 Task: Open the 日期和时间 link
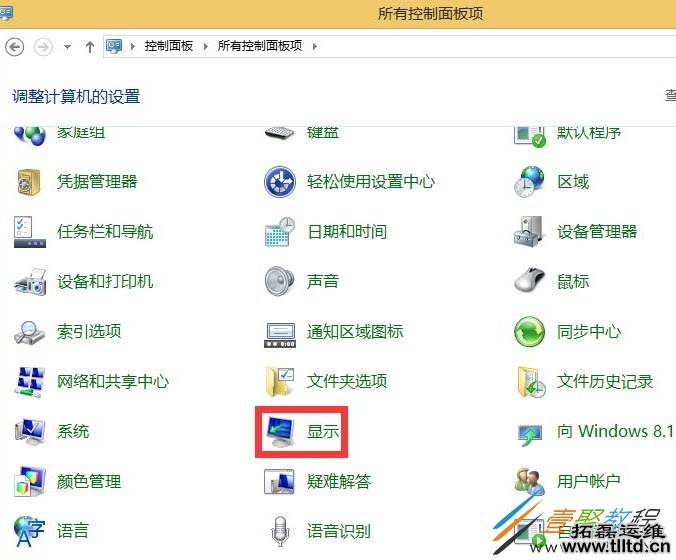pos(347,232)
